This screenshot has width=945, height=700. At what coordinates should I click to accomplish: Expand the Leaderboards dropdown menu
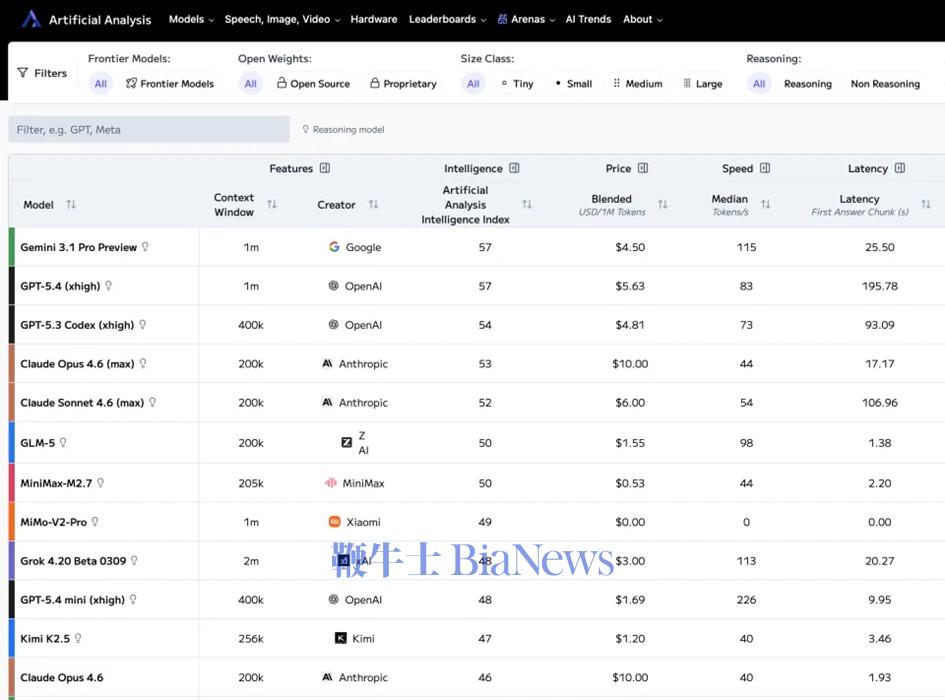(x=447, y=19)
